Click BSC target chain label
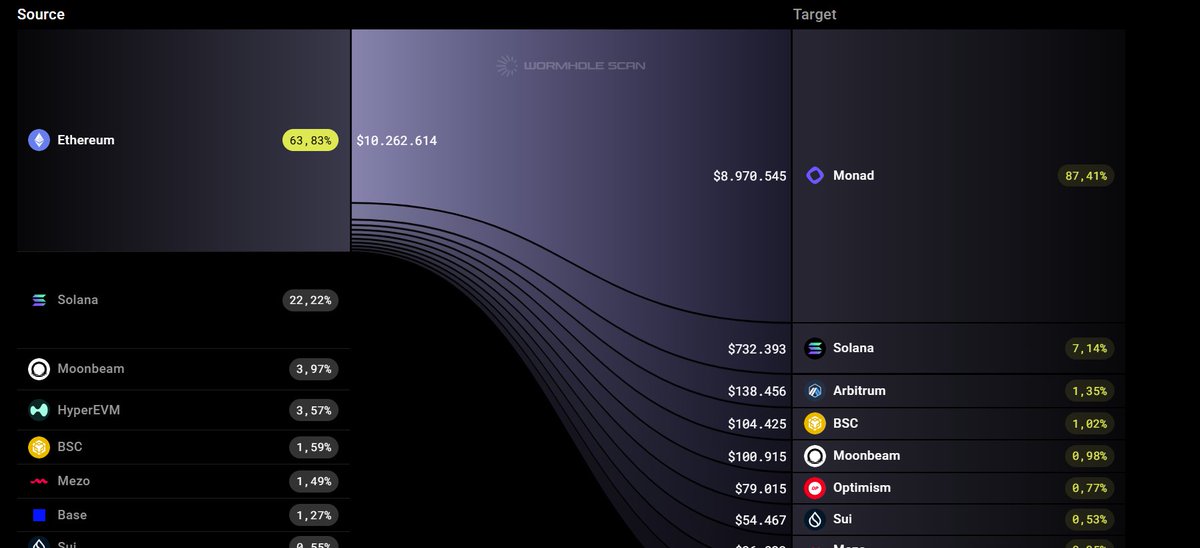 click(846, 423)
